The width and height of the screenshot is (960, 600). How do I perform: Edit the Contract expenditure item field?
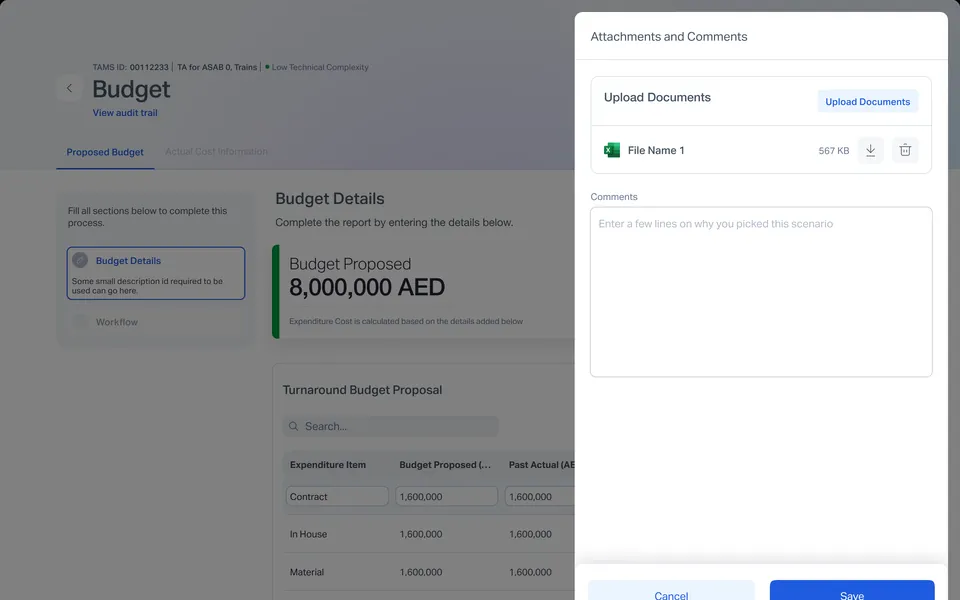tap(337, 497)
